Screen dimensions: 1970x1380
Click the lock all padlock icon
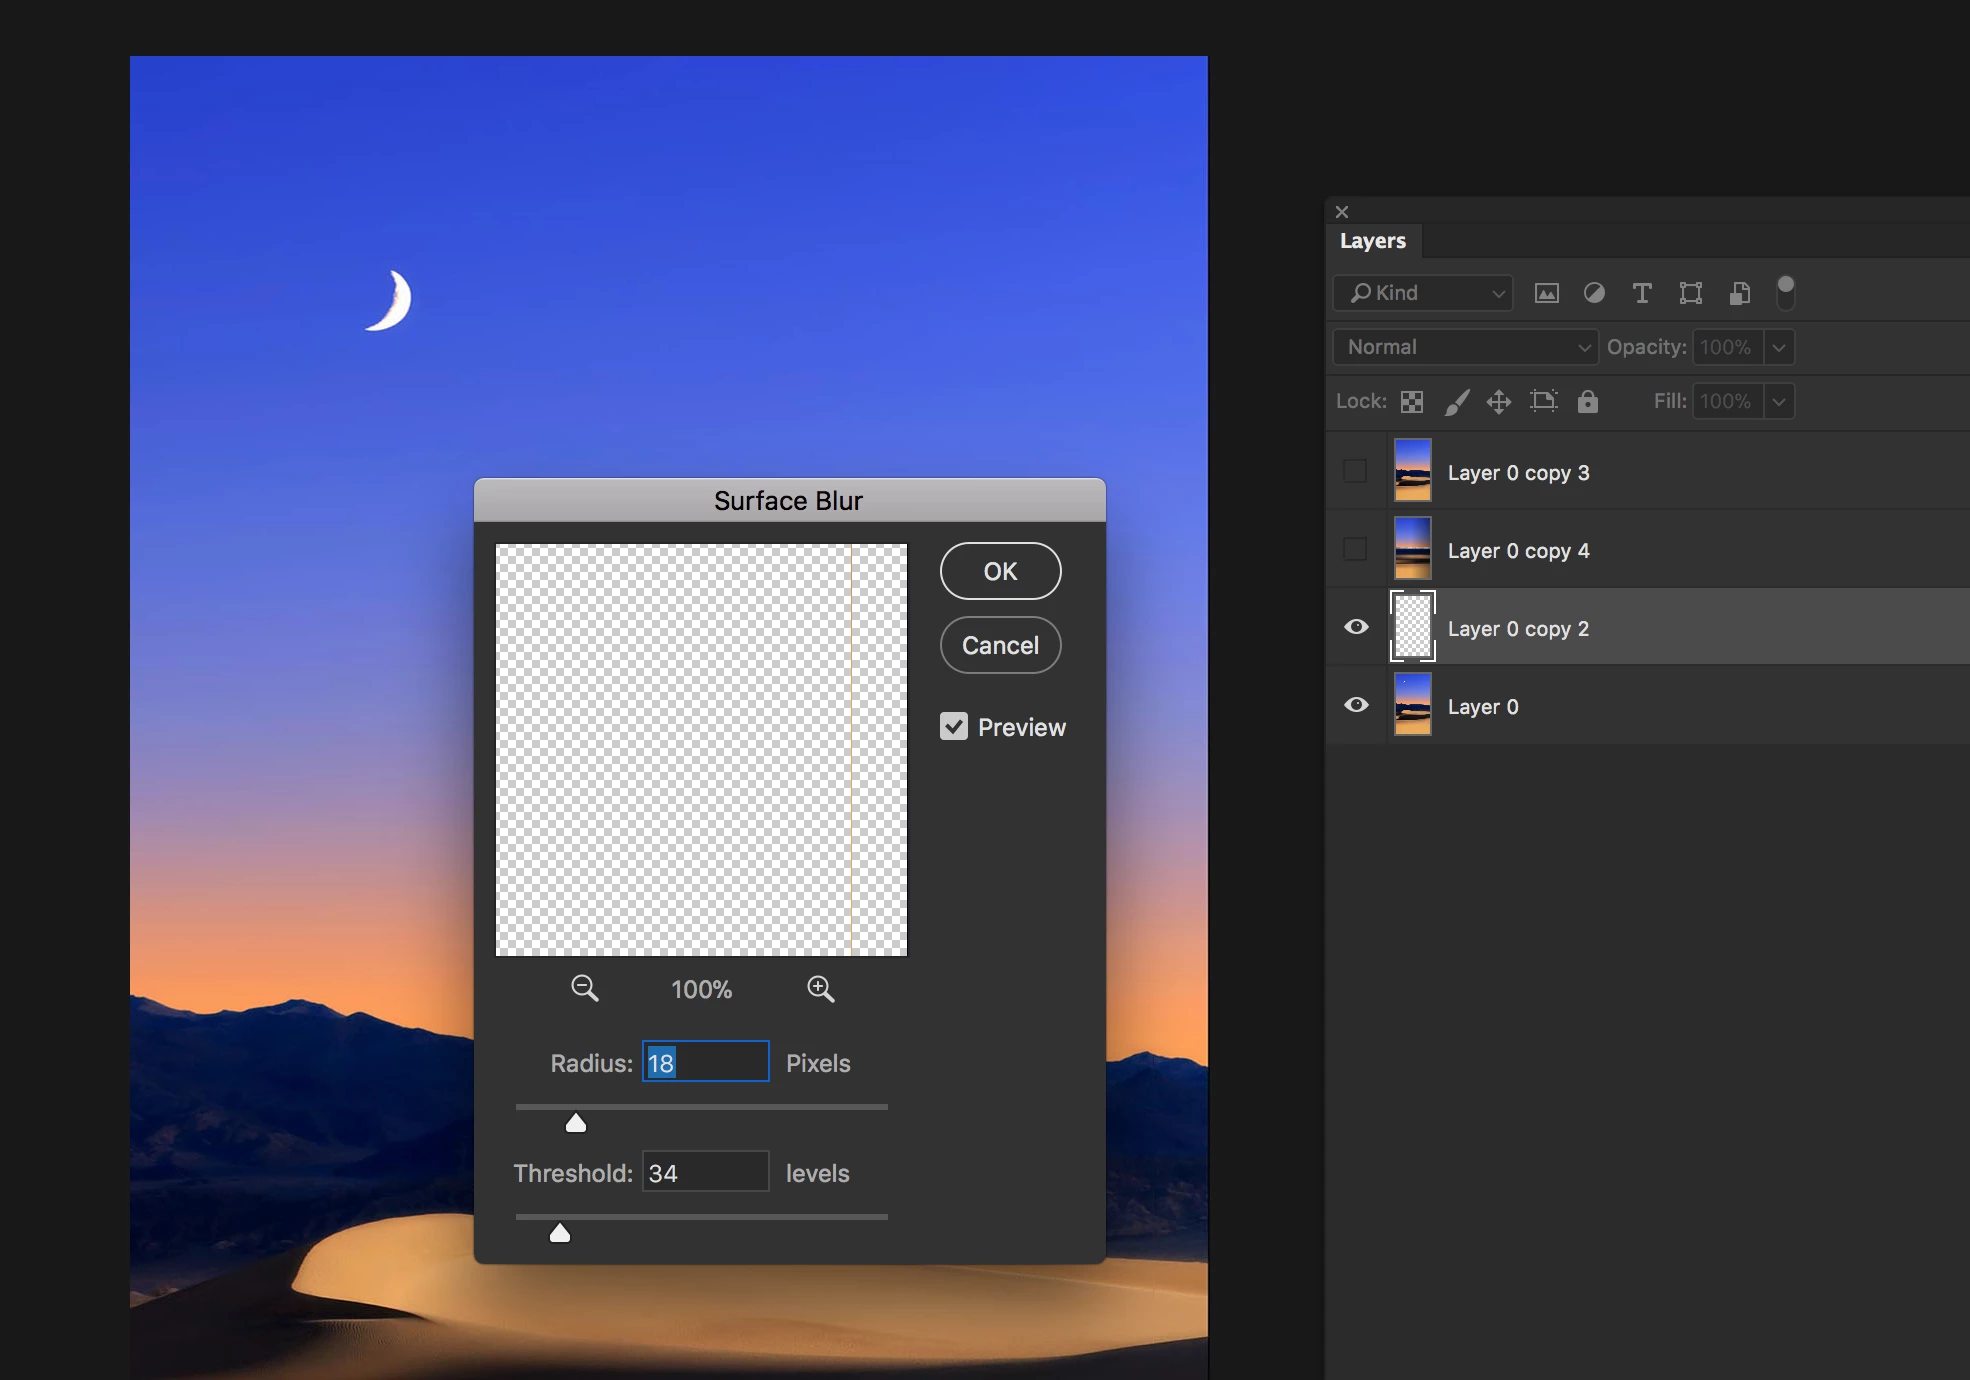[1587, 402]
